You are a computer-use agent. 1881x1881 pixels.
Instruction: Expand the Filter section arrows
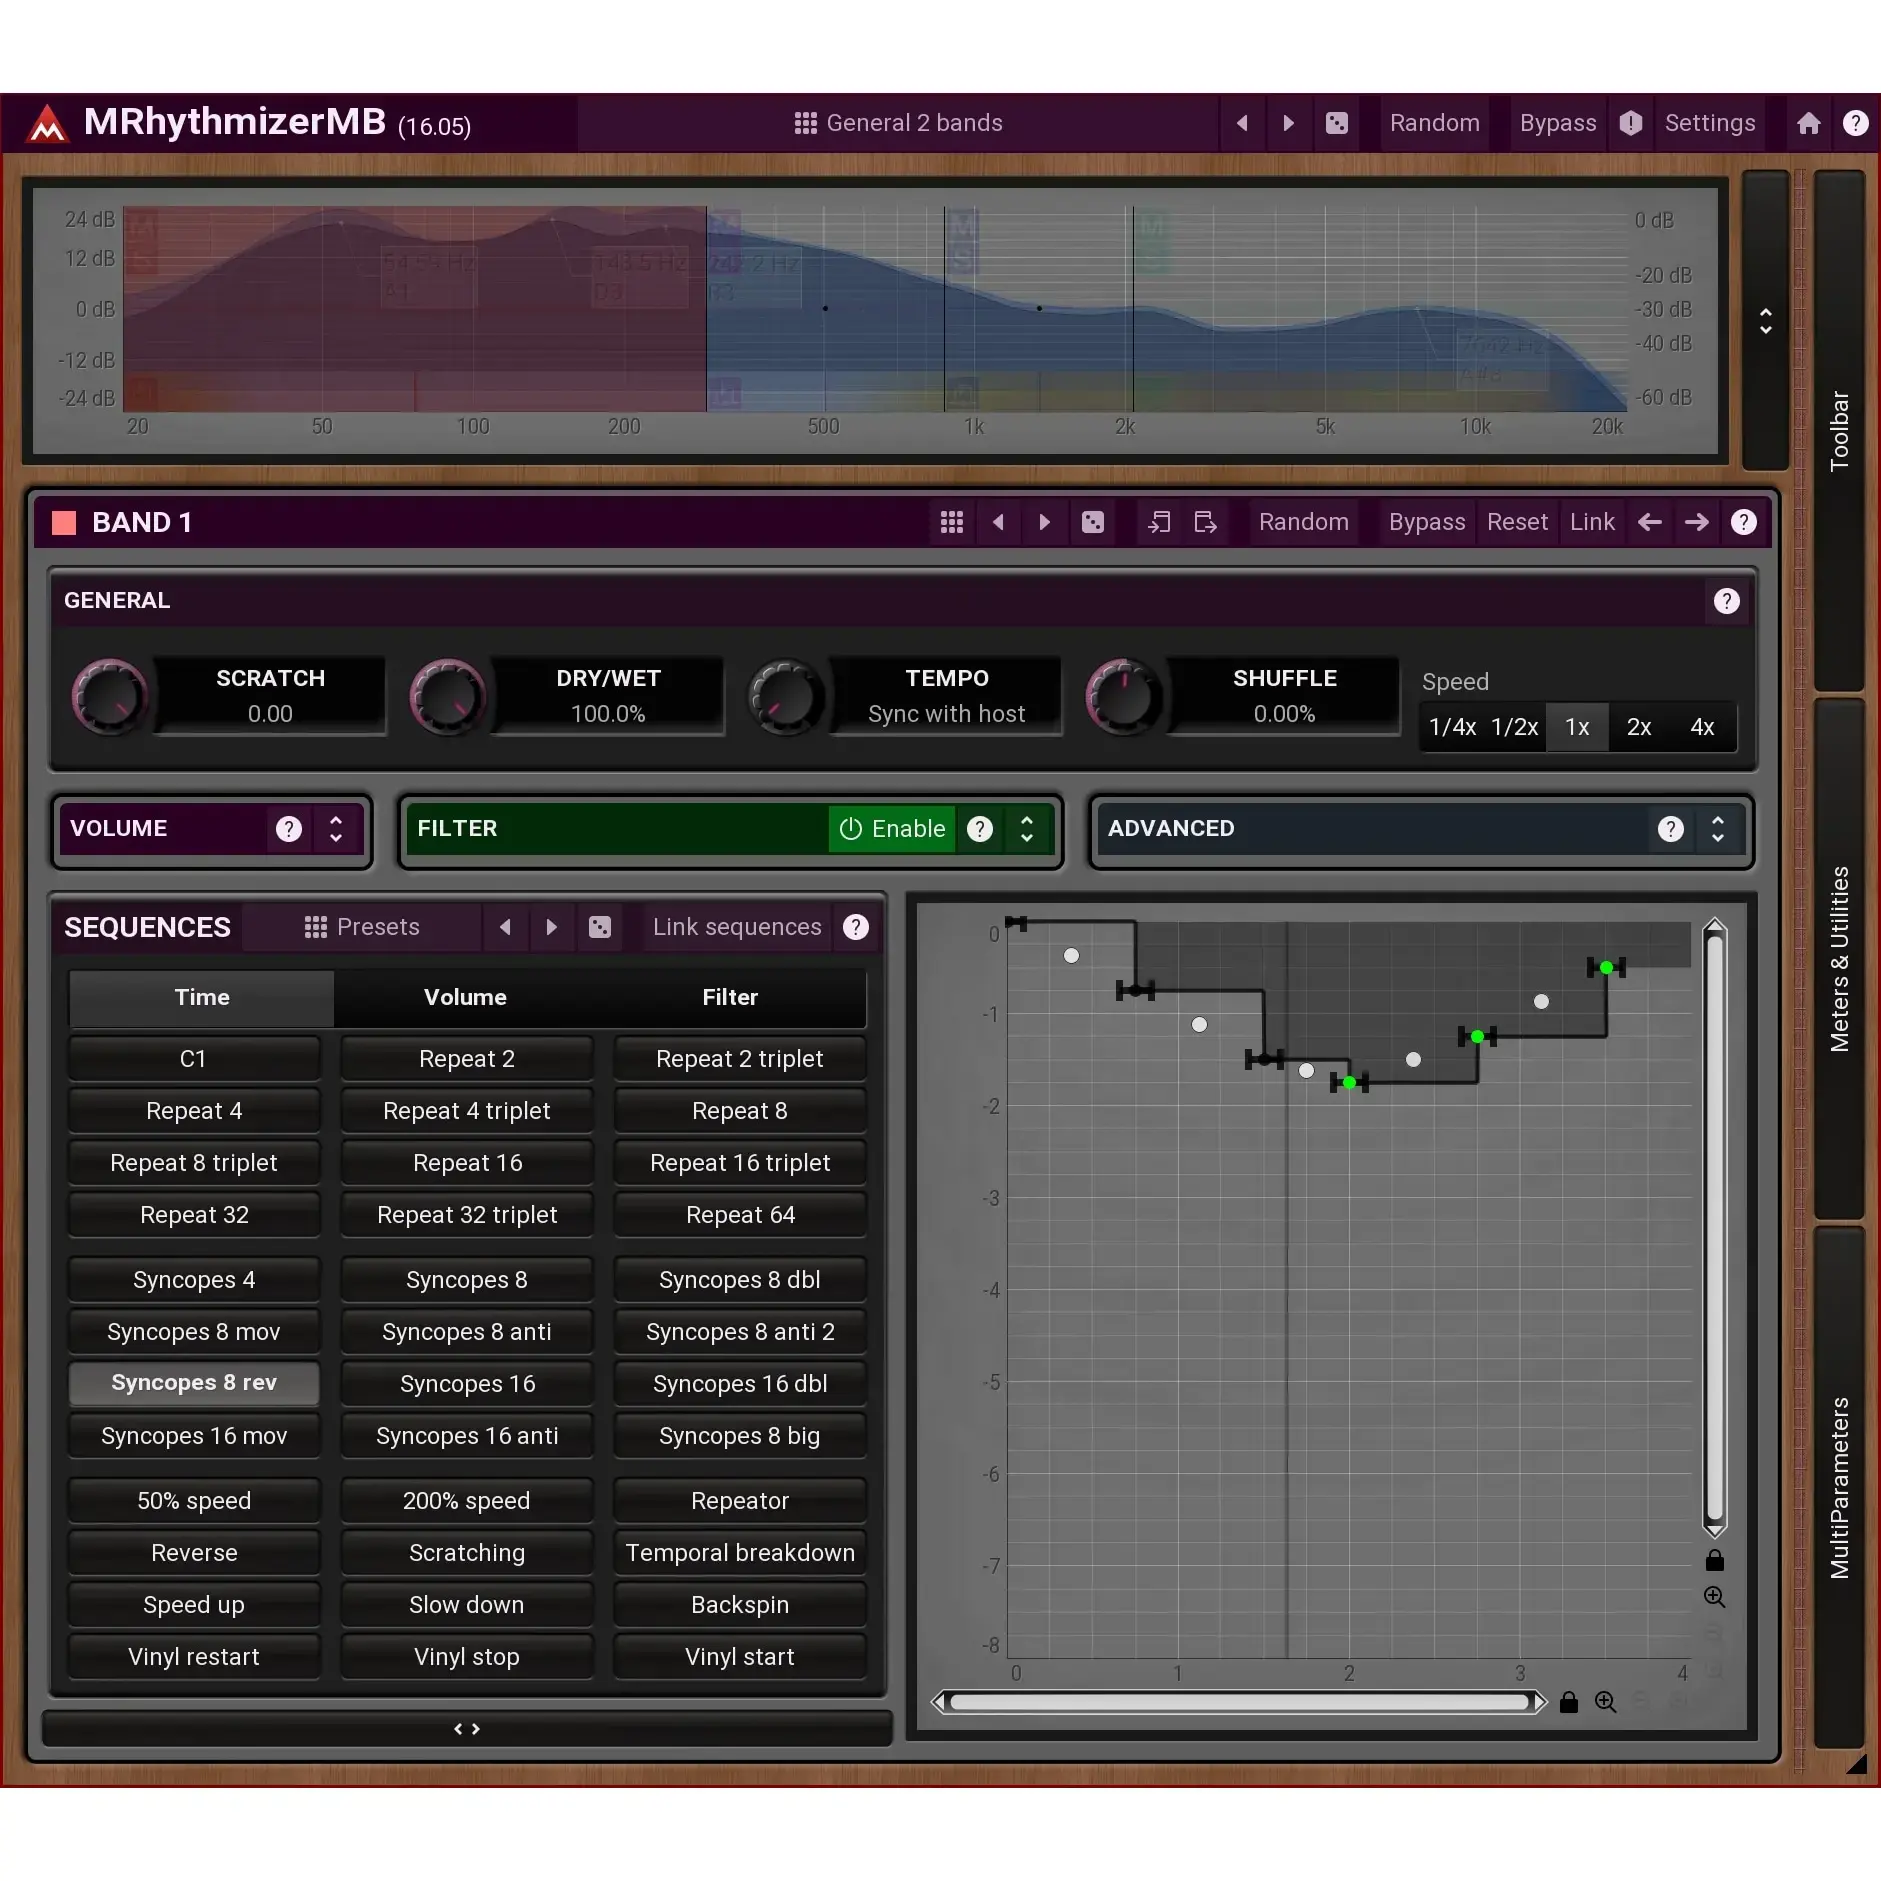(x=1027, y=829)
